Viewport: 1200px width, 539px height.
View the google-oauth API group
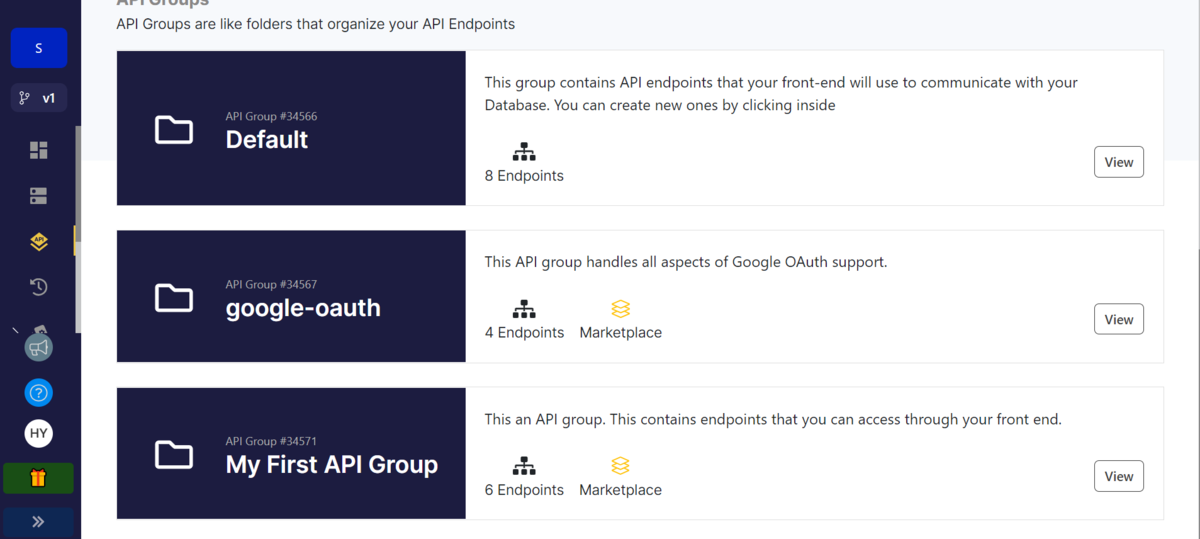[1118, 320]
